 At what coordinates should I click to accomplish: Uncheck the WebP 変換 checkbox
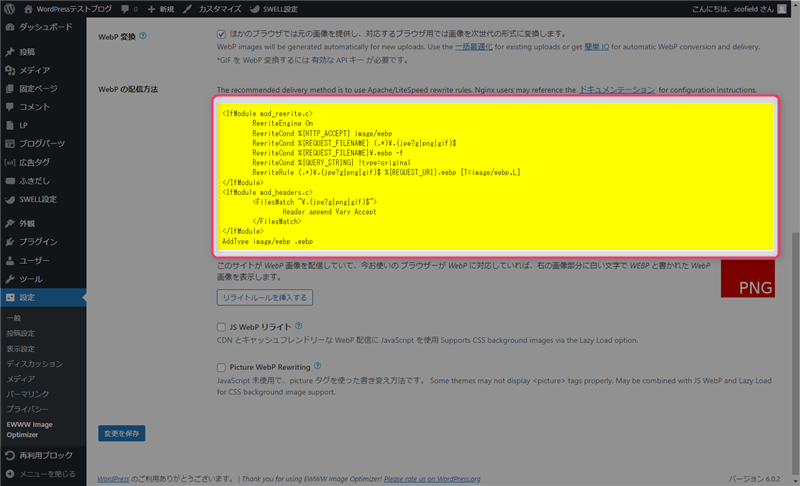point(221,34)
